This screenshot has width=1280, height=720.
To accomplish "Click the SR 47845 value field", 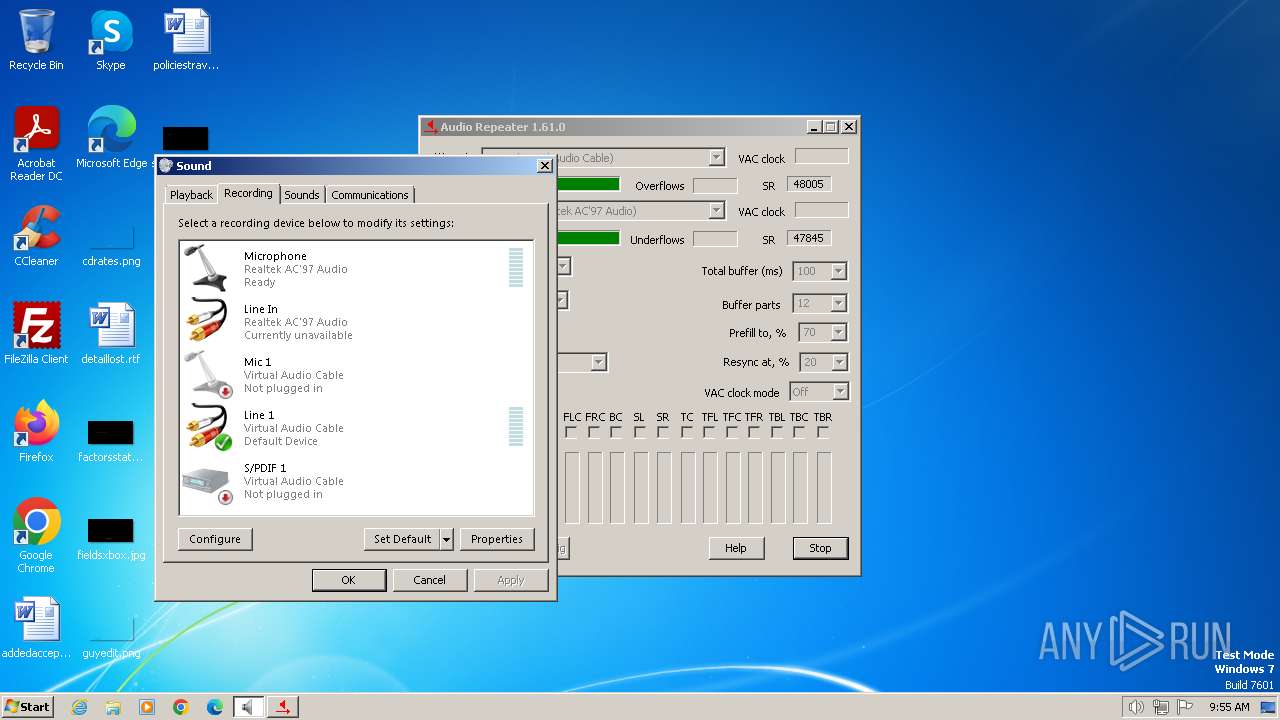I will pos(809,239).
